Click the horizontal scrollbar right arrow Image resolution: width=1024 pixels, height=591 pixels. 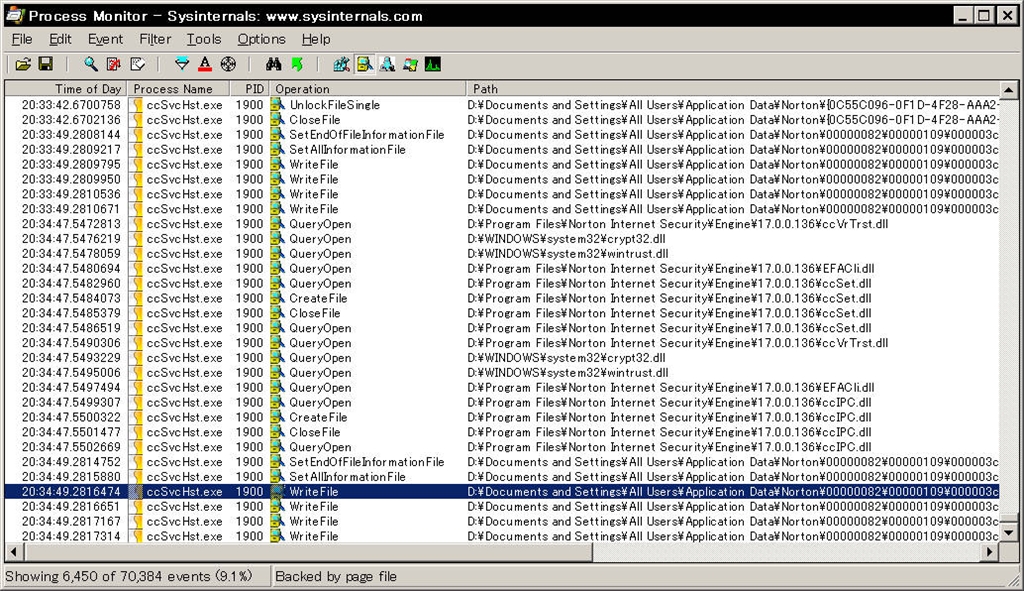pos(990,551)
